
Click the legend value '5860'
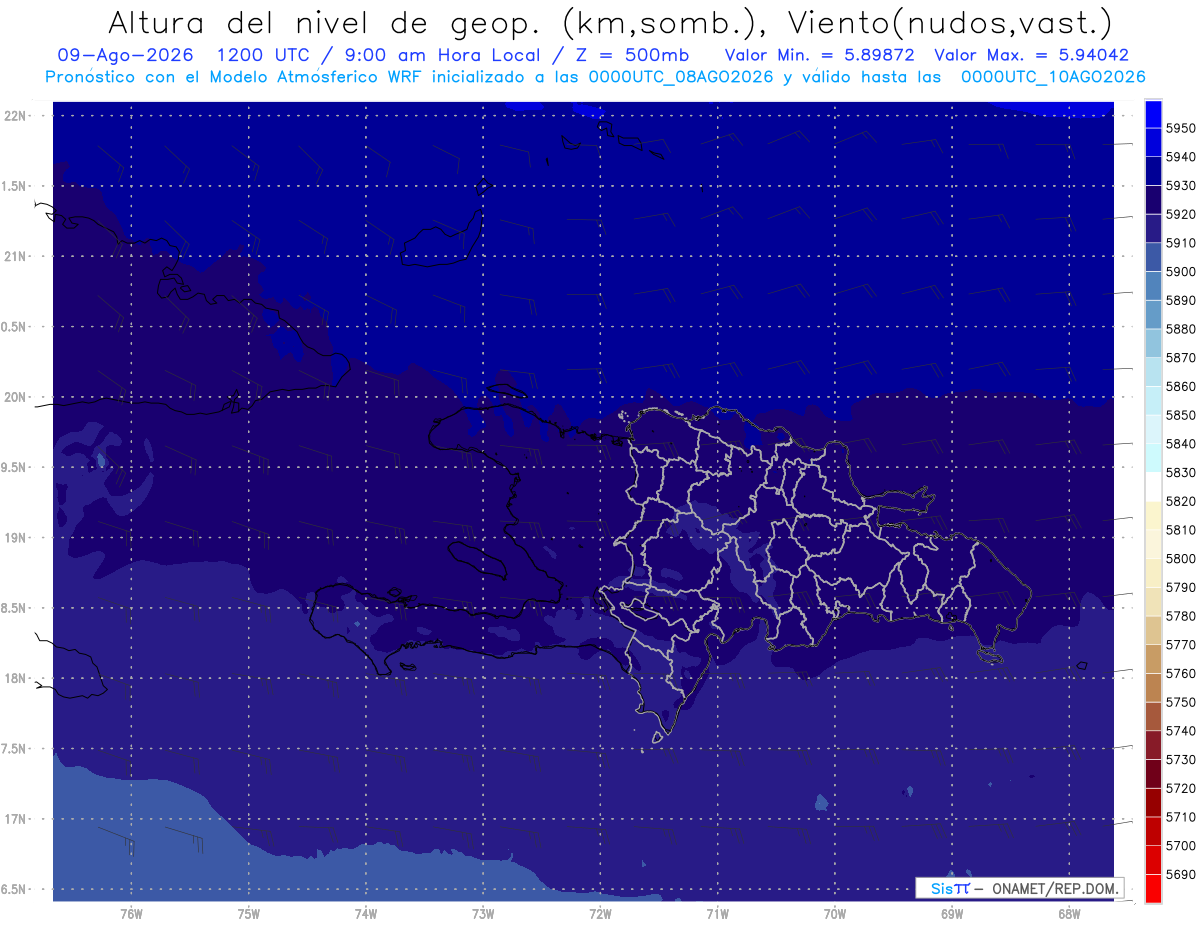tap(1181, 386)
